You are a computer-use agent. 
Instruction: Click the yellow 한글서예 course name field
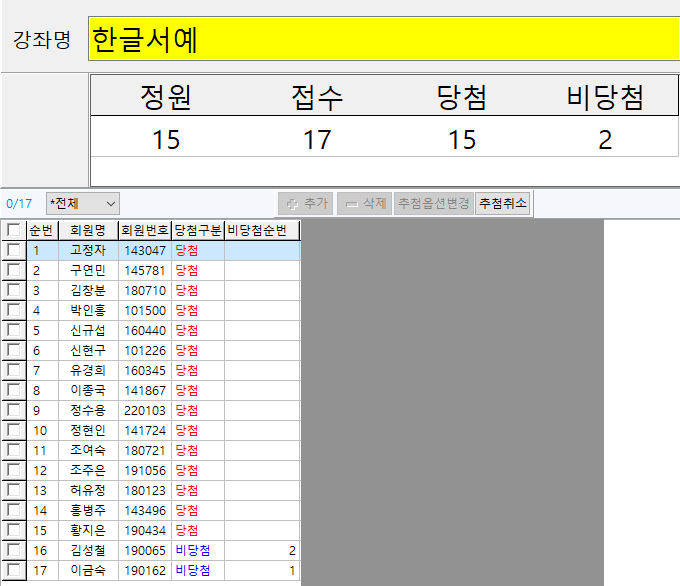383,39
